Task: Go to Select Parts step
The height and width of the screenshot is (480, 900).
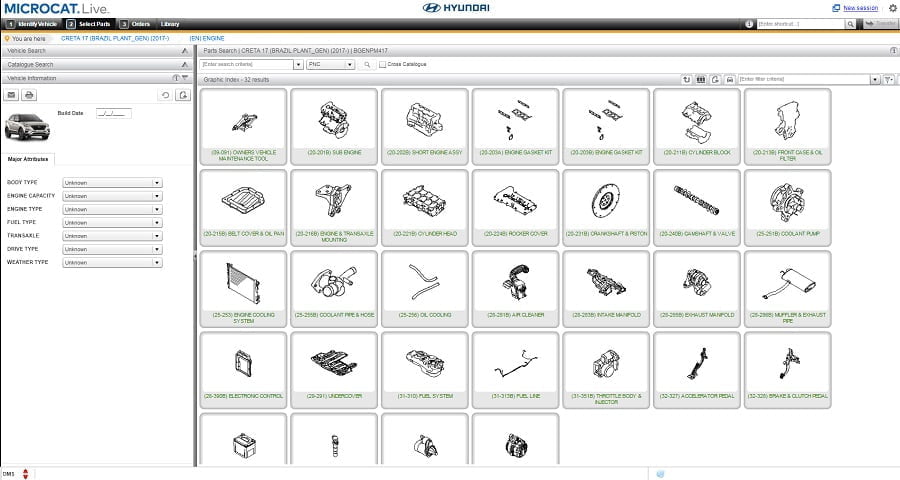Action: [x=88, y=24]
